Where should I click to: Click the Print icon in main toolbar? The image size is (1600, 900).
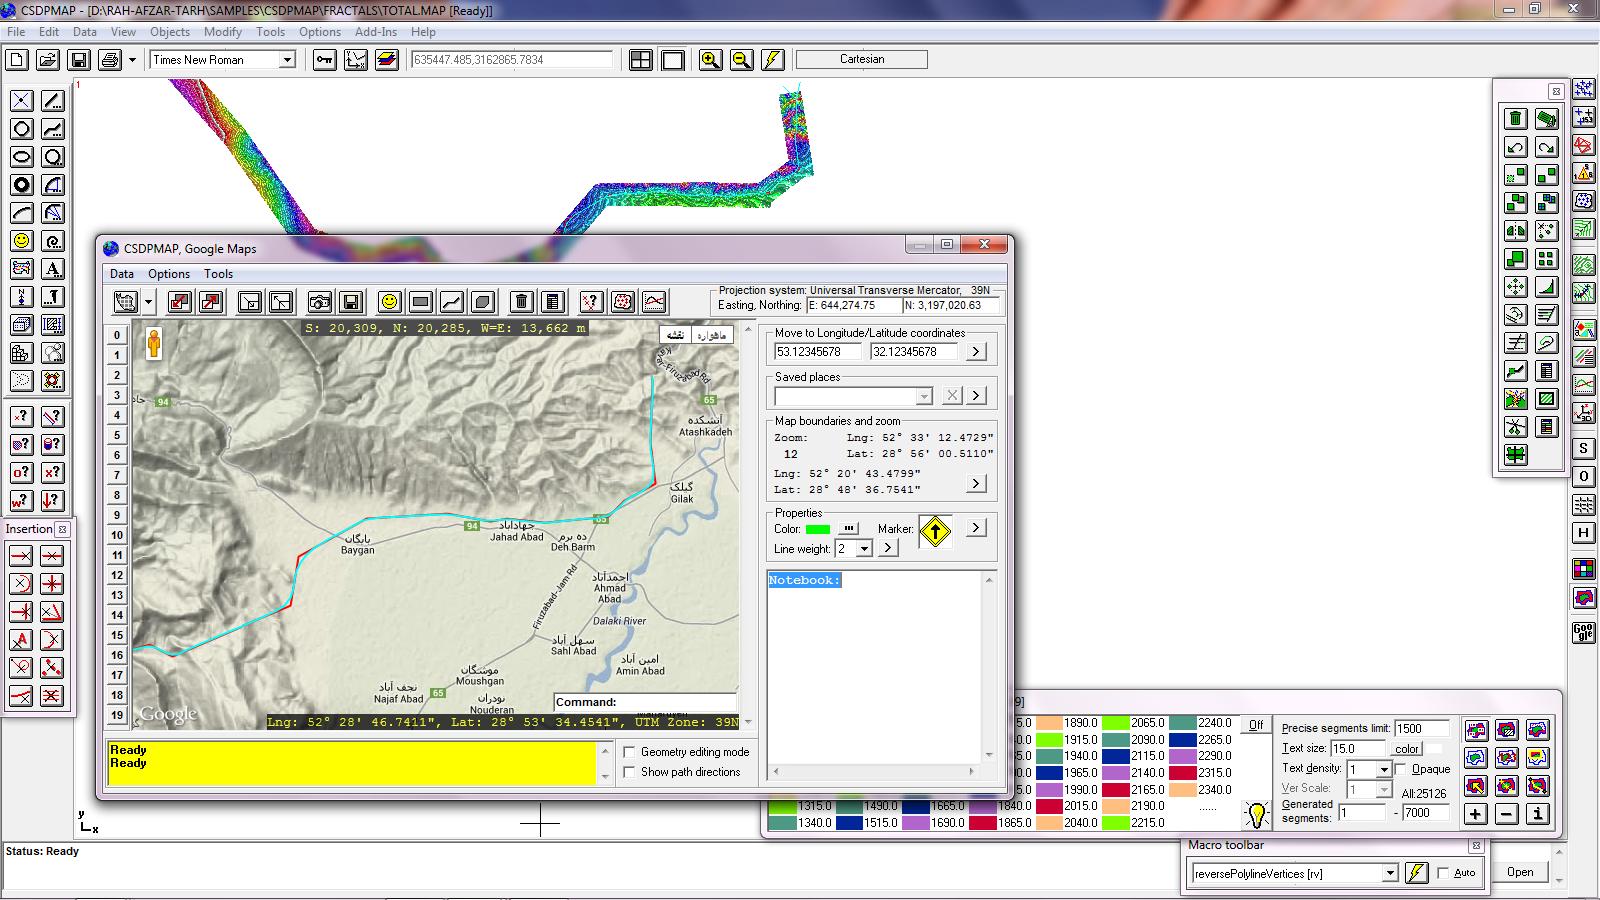[109, 60]
